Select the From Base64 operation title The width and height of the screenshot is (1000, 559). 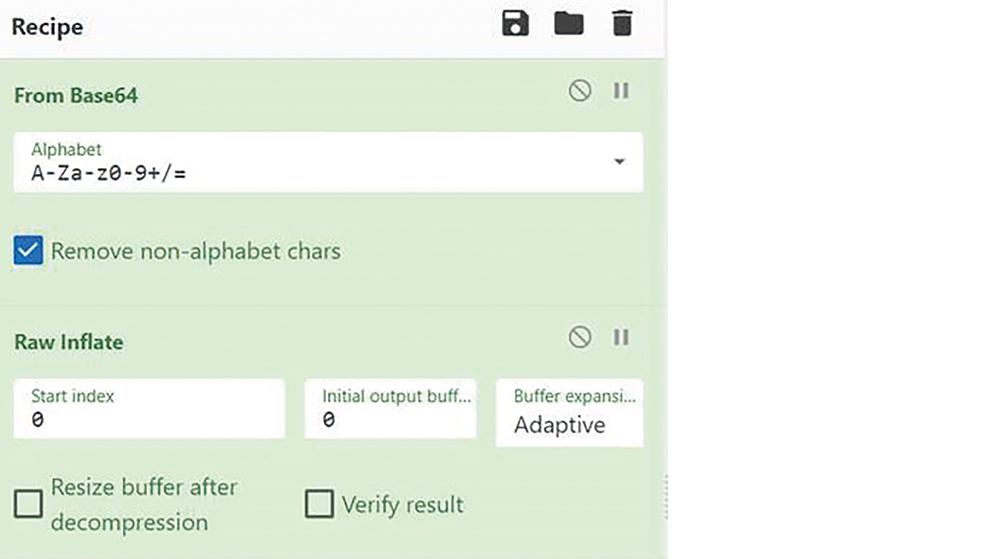pyautogui.click(x=76, y=96)
